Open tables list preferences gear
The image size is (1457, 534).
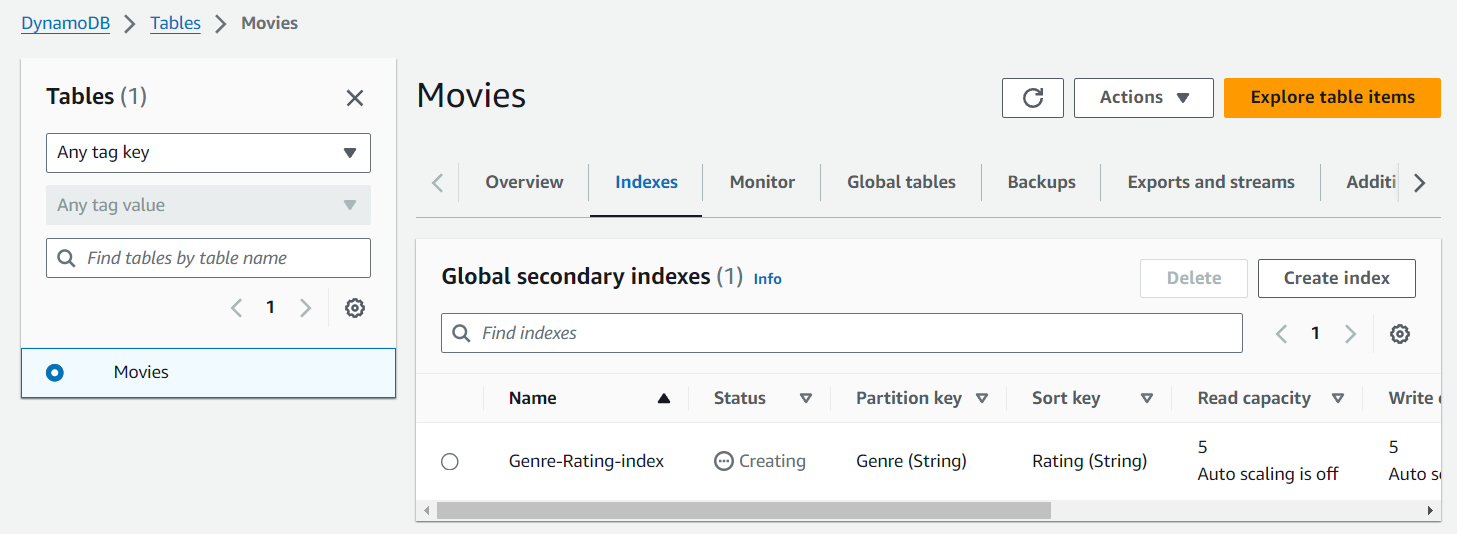(x=355, y=308)
